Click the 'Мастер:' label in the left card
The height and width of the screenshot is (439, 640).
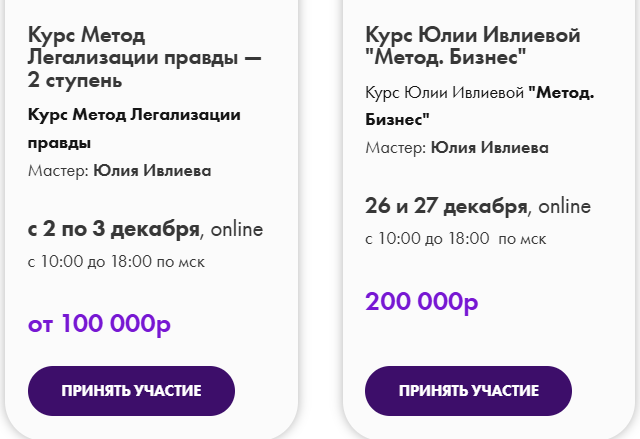(58, 170)
